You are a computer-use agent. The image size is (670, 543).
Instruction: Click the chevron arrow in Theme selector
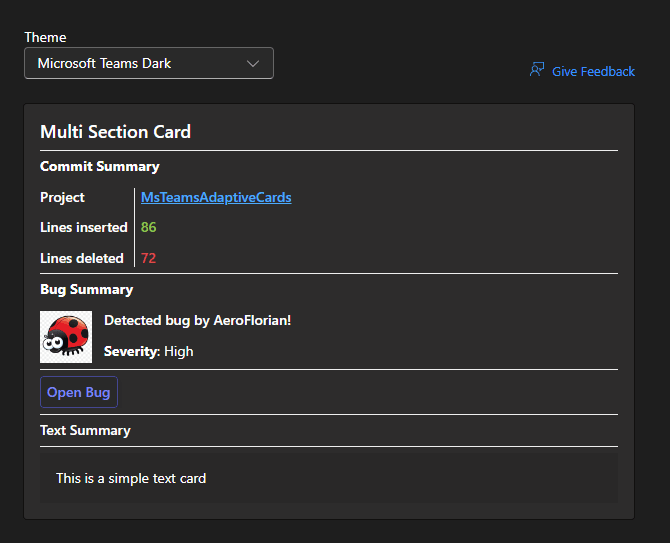253,64
